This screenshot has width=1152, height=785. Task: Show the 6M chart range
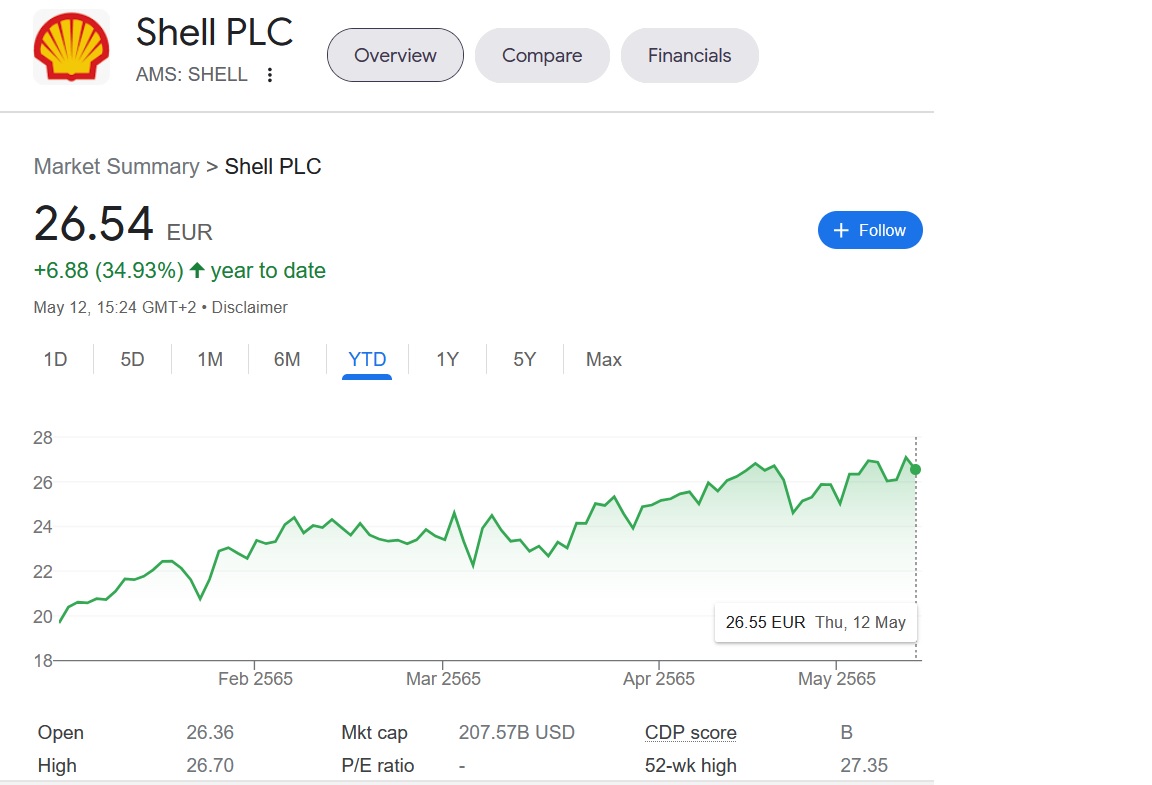tap(287, 359)
